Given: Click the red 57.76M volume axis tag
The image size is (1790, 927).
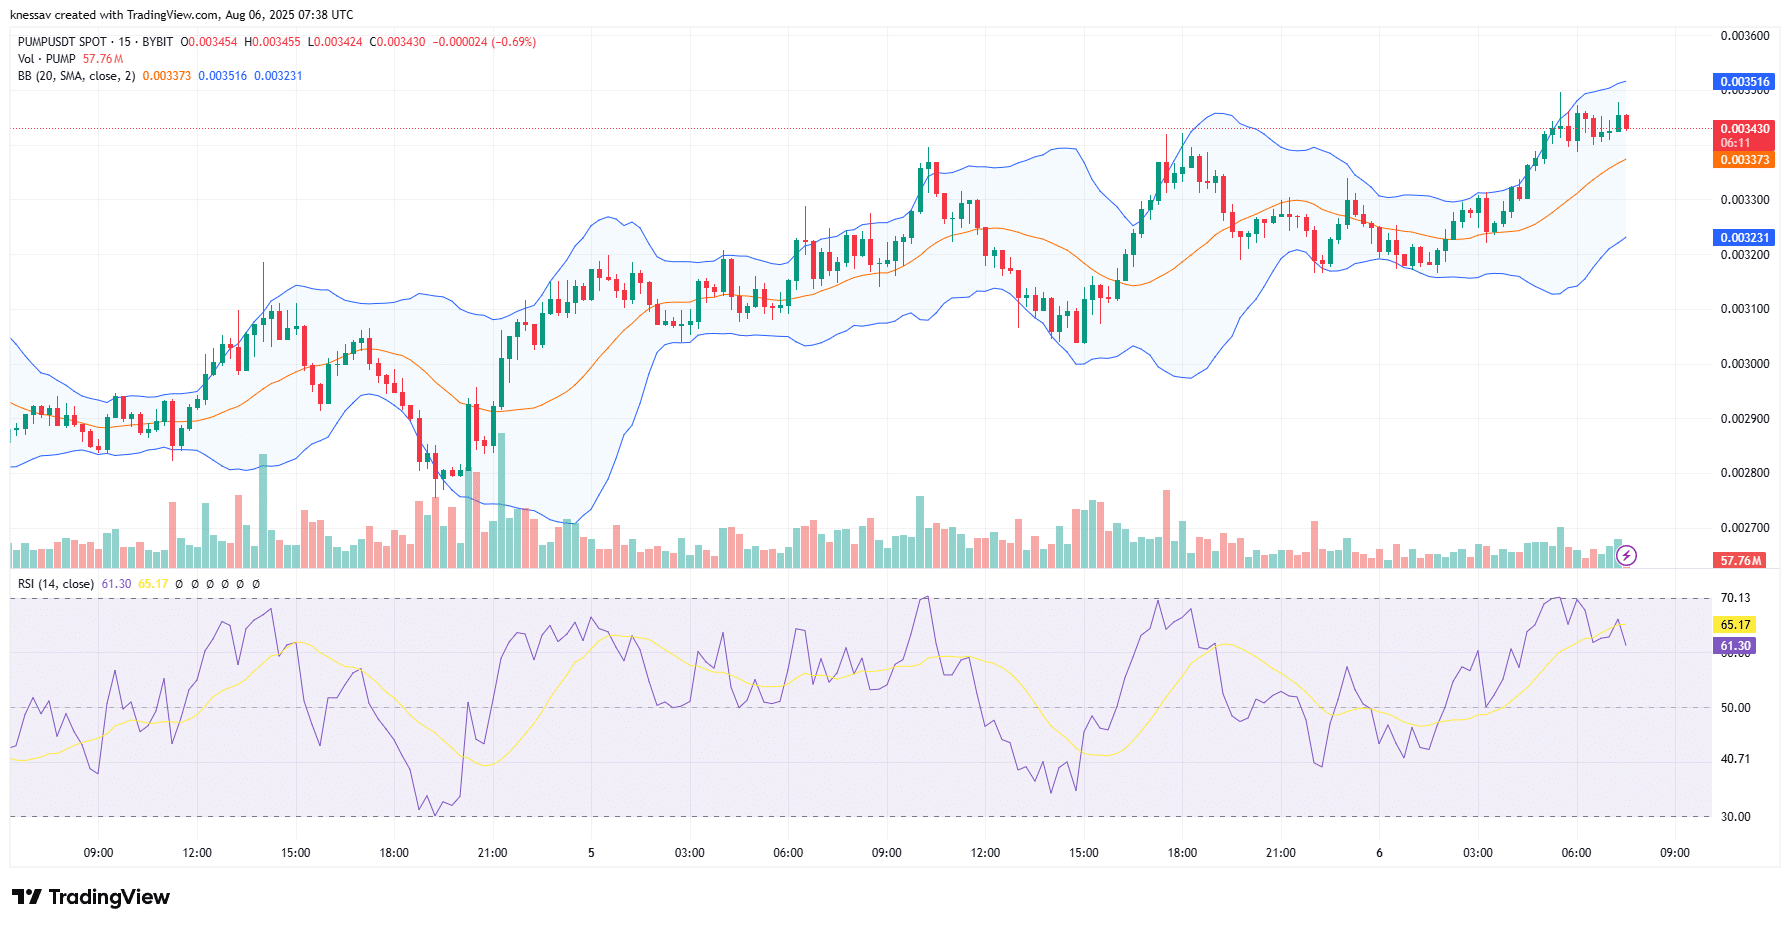Looking at the screenshot, I should [x=1740, y=561].
